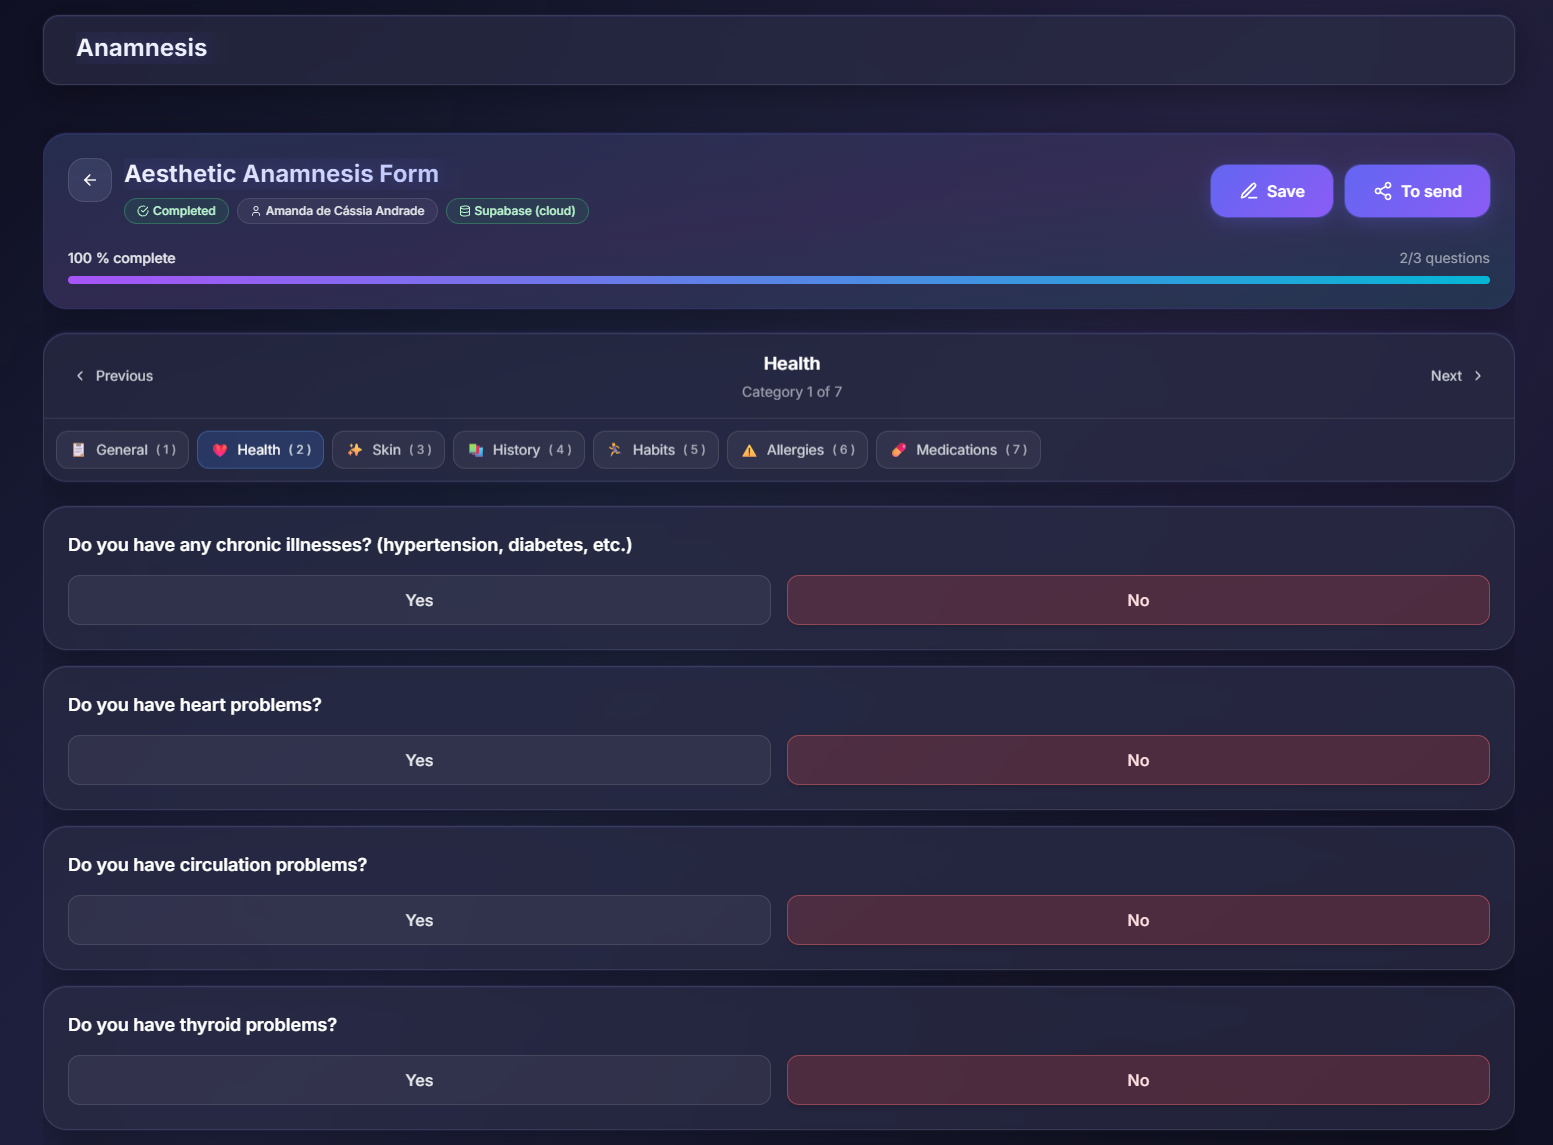The image size is (1553, 1145).
Task: Click the heart icon in Health tab
Action: click(220, 450)
